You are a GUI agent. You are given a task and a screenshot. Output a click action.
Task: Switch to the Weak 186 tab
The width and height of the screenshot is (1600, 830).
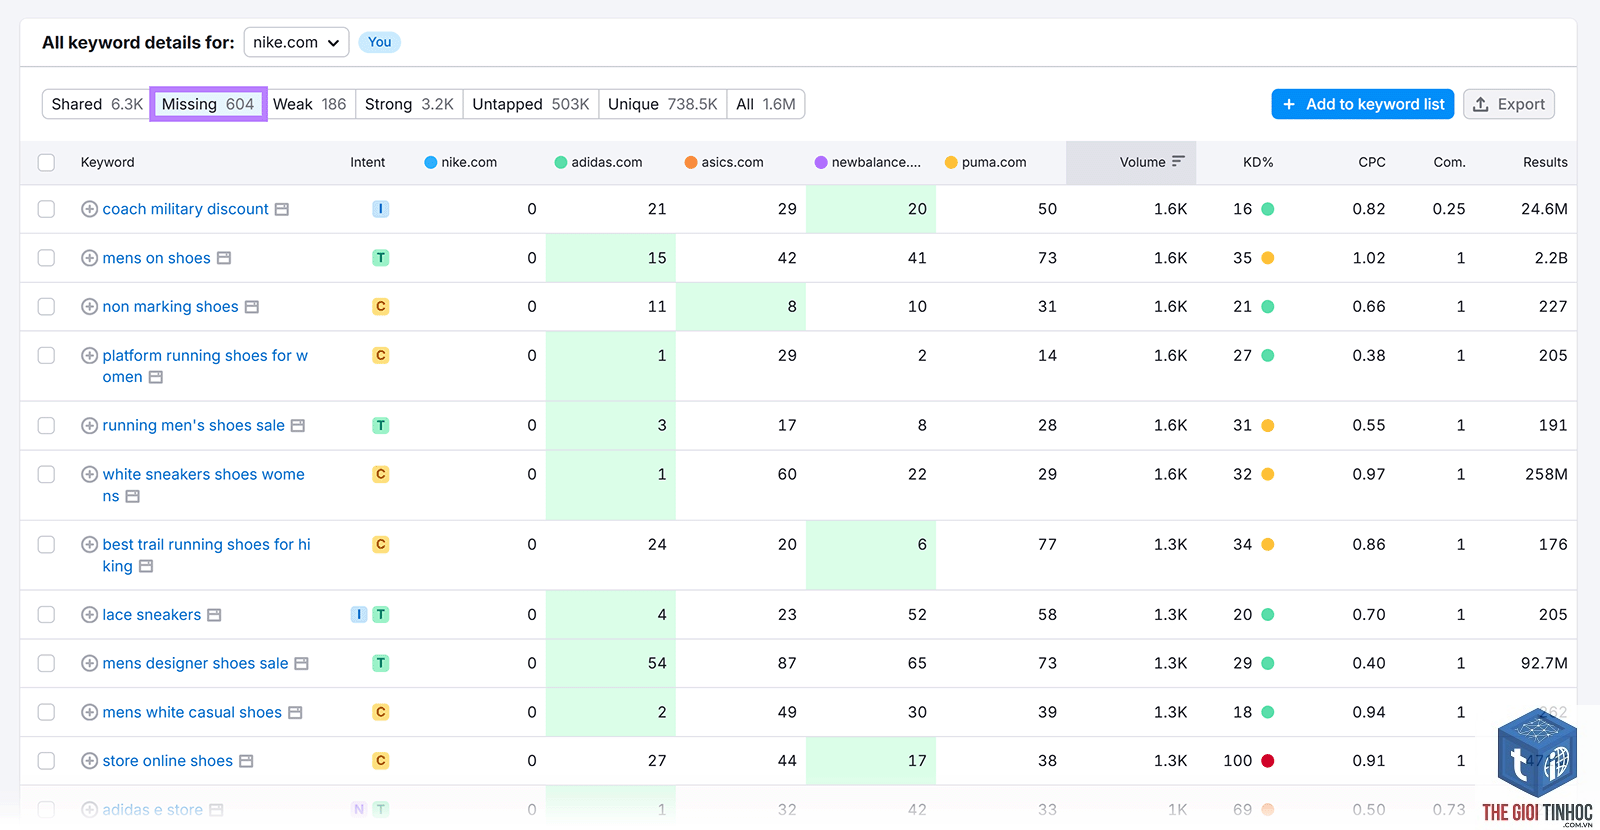pyautogui.click(x=309, y=104)
